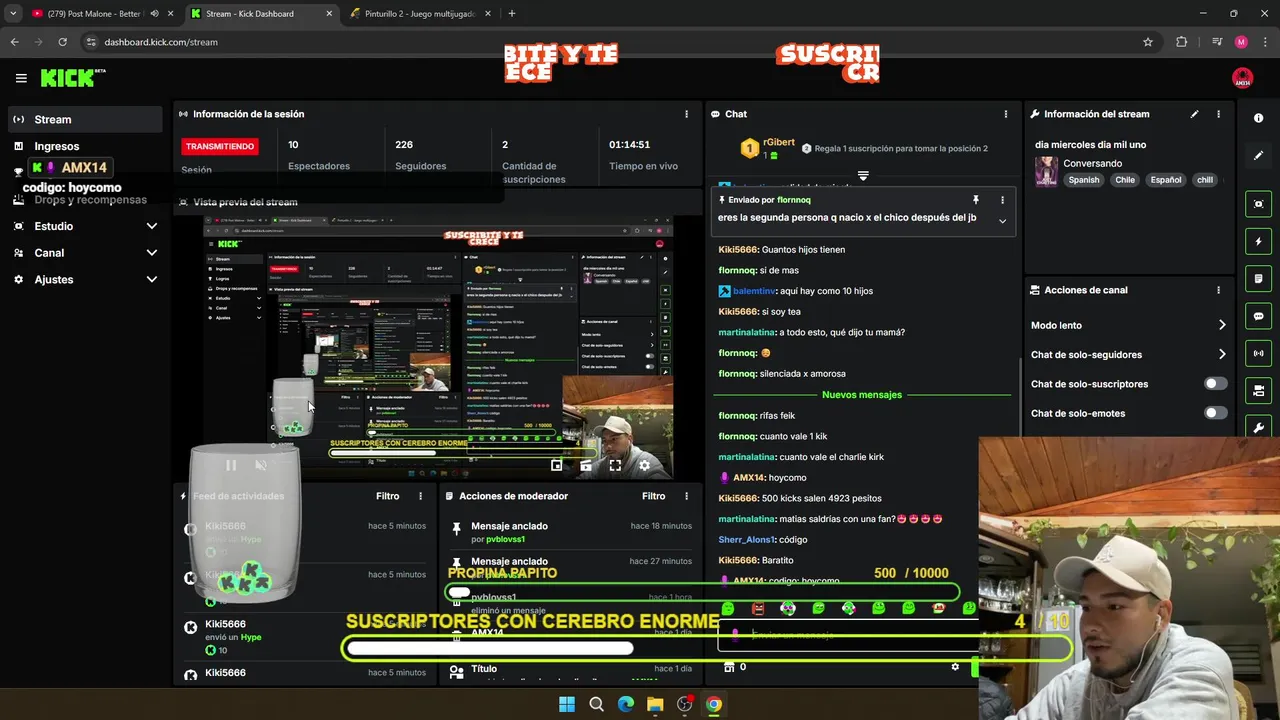Open Modo lento options chevron
The image size is (1280, 720).
pyautogui.click(x=1221, y=325)
